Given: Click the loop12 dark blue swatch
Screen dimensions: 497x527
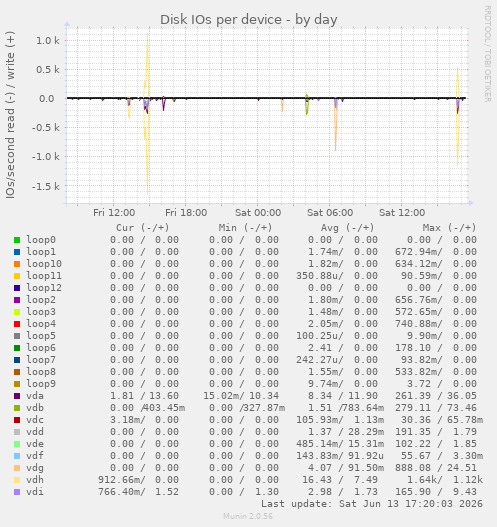Looking at the screenshot, I should 17,288.
